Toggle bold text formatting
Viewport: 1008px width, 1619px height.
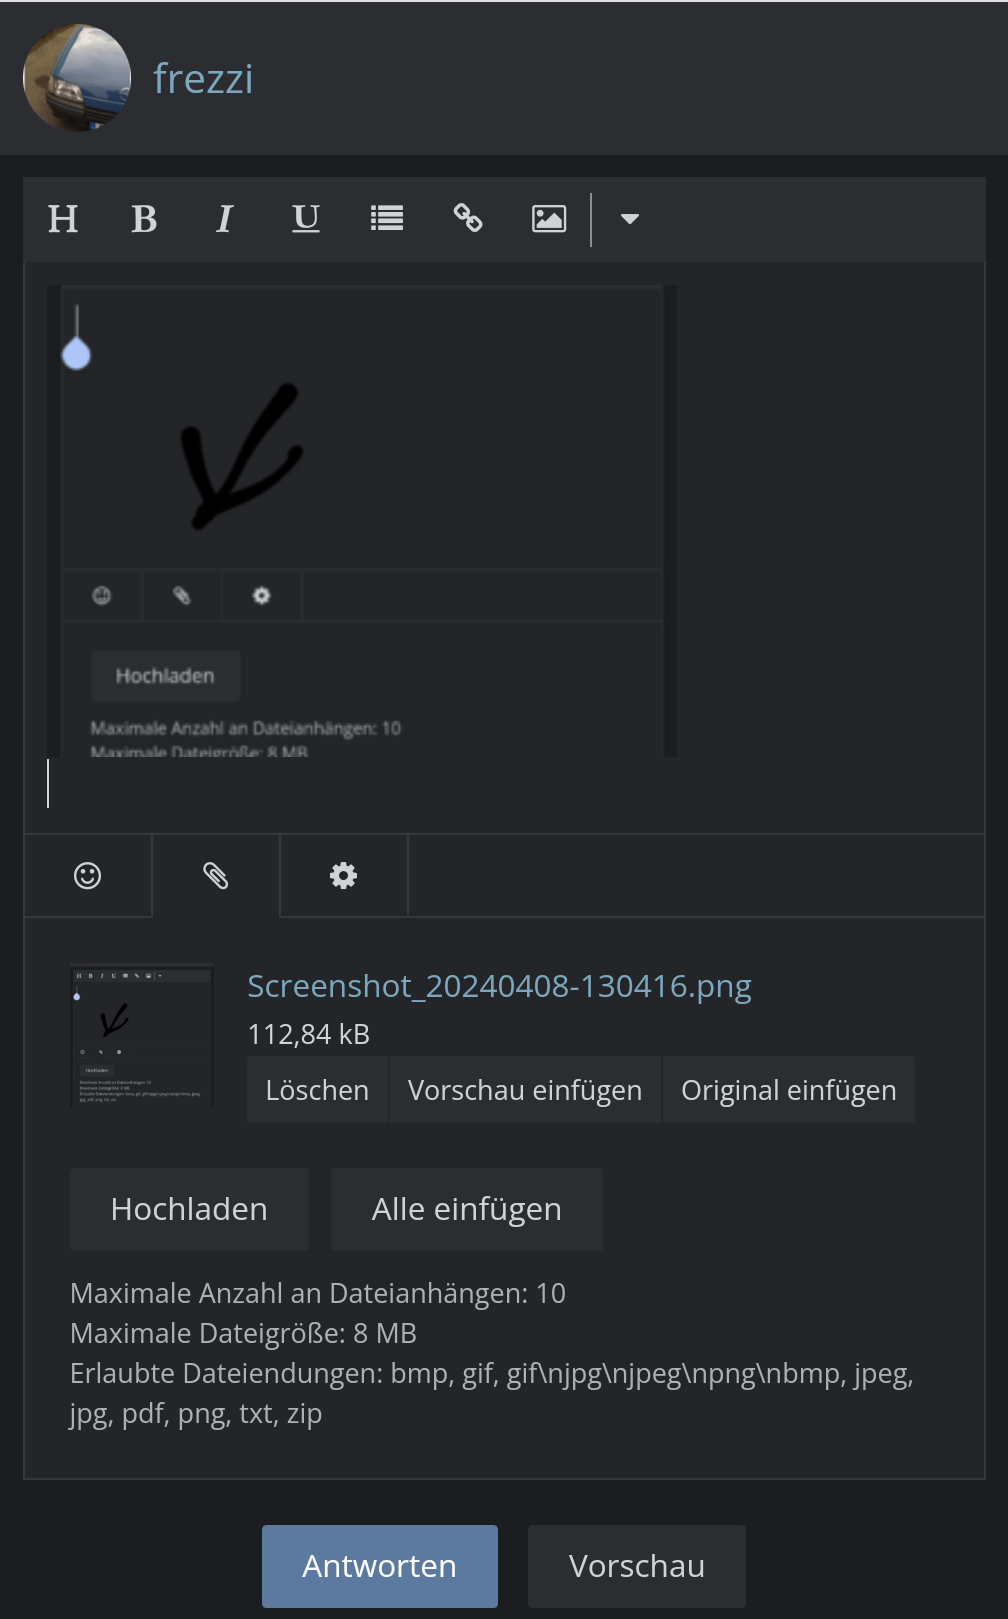pyautogui.click(x=144, y=219)
